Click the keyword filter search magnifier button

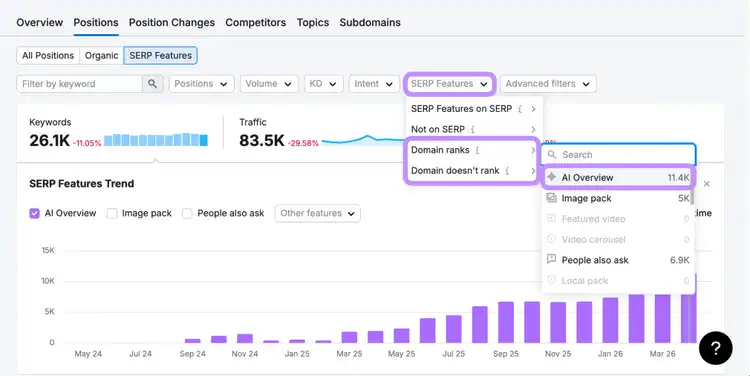(153, 84)
